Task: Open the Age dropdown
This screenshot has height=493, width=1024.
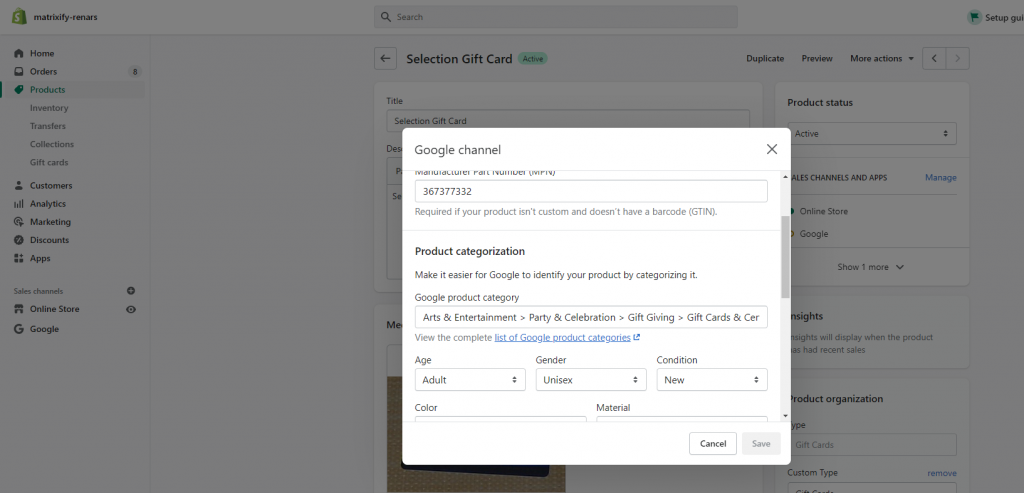Action: 470,379
